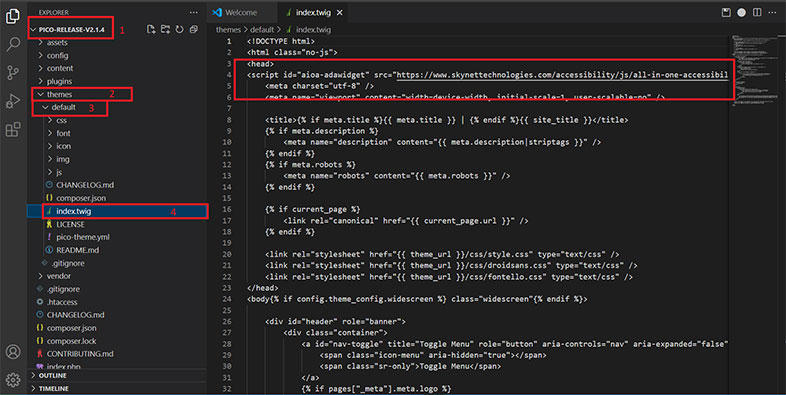
Task: Expand the css folder
Action: tap(61, 120)
